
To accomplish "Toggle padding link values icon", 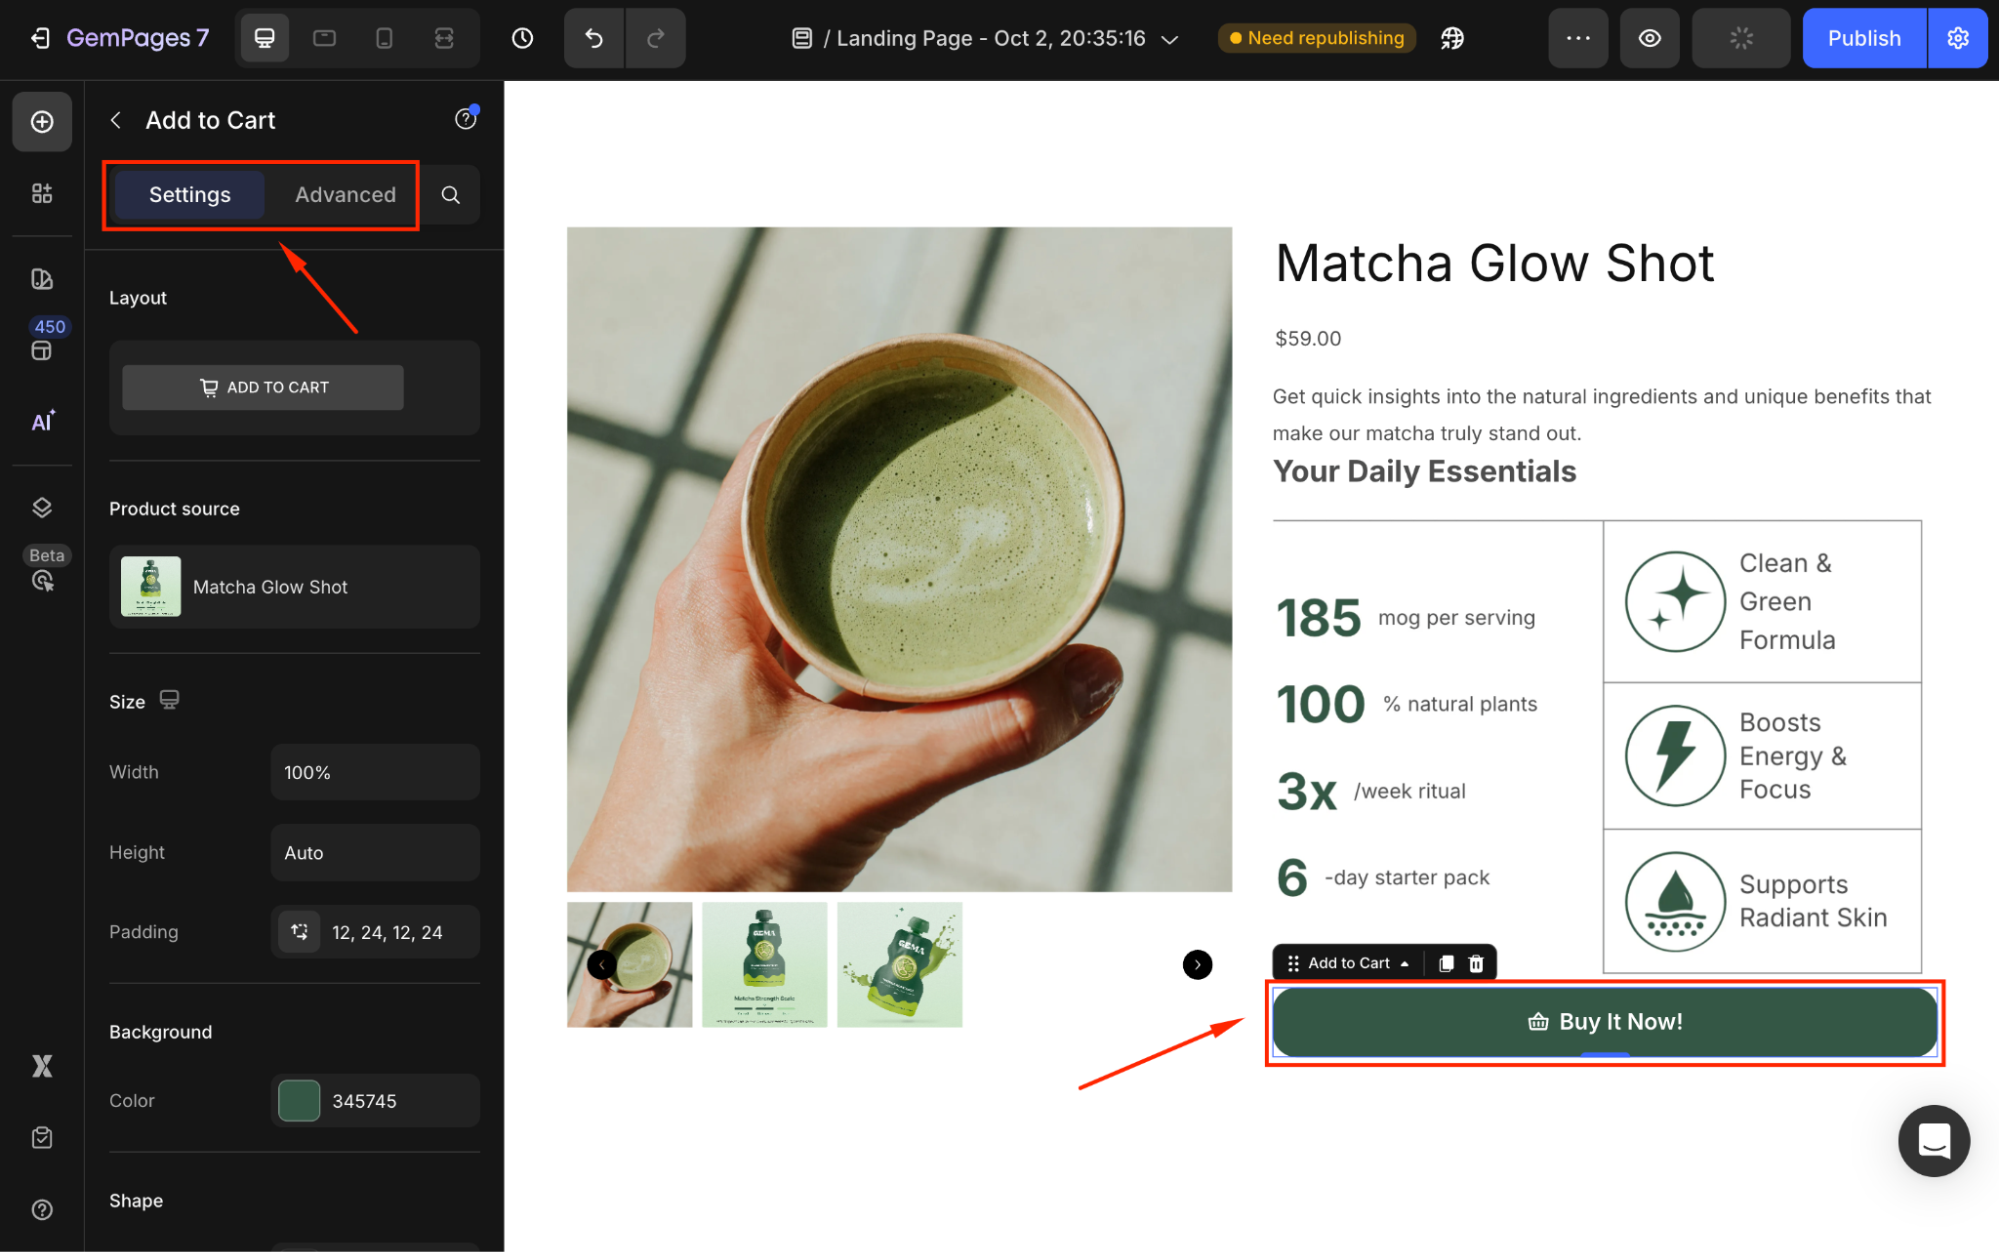I will tap(299, 932).
